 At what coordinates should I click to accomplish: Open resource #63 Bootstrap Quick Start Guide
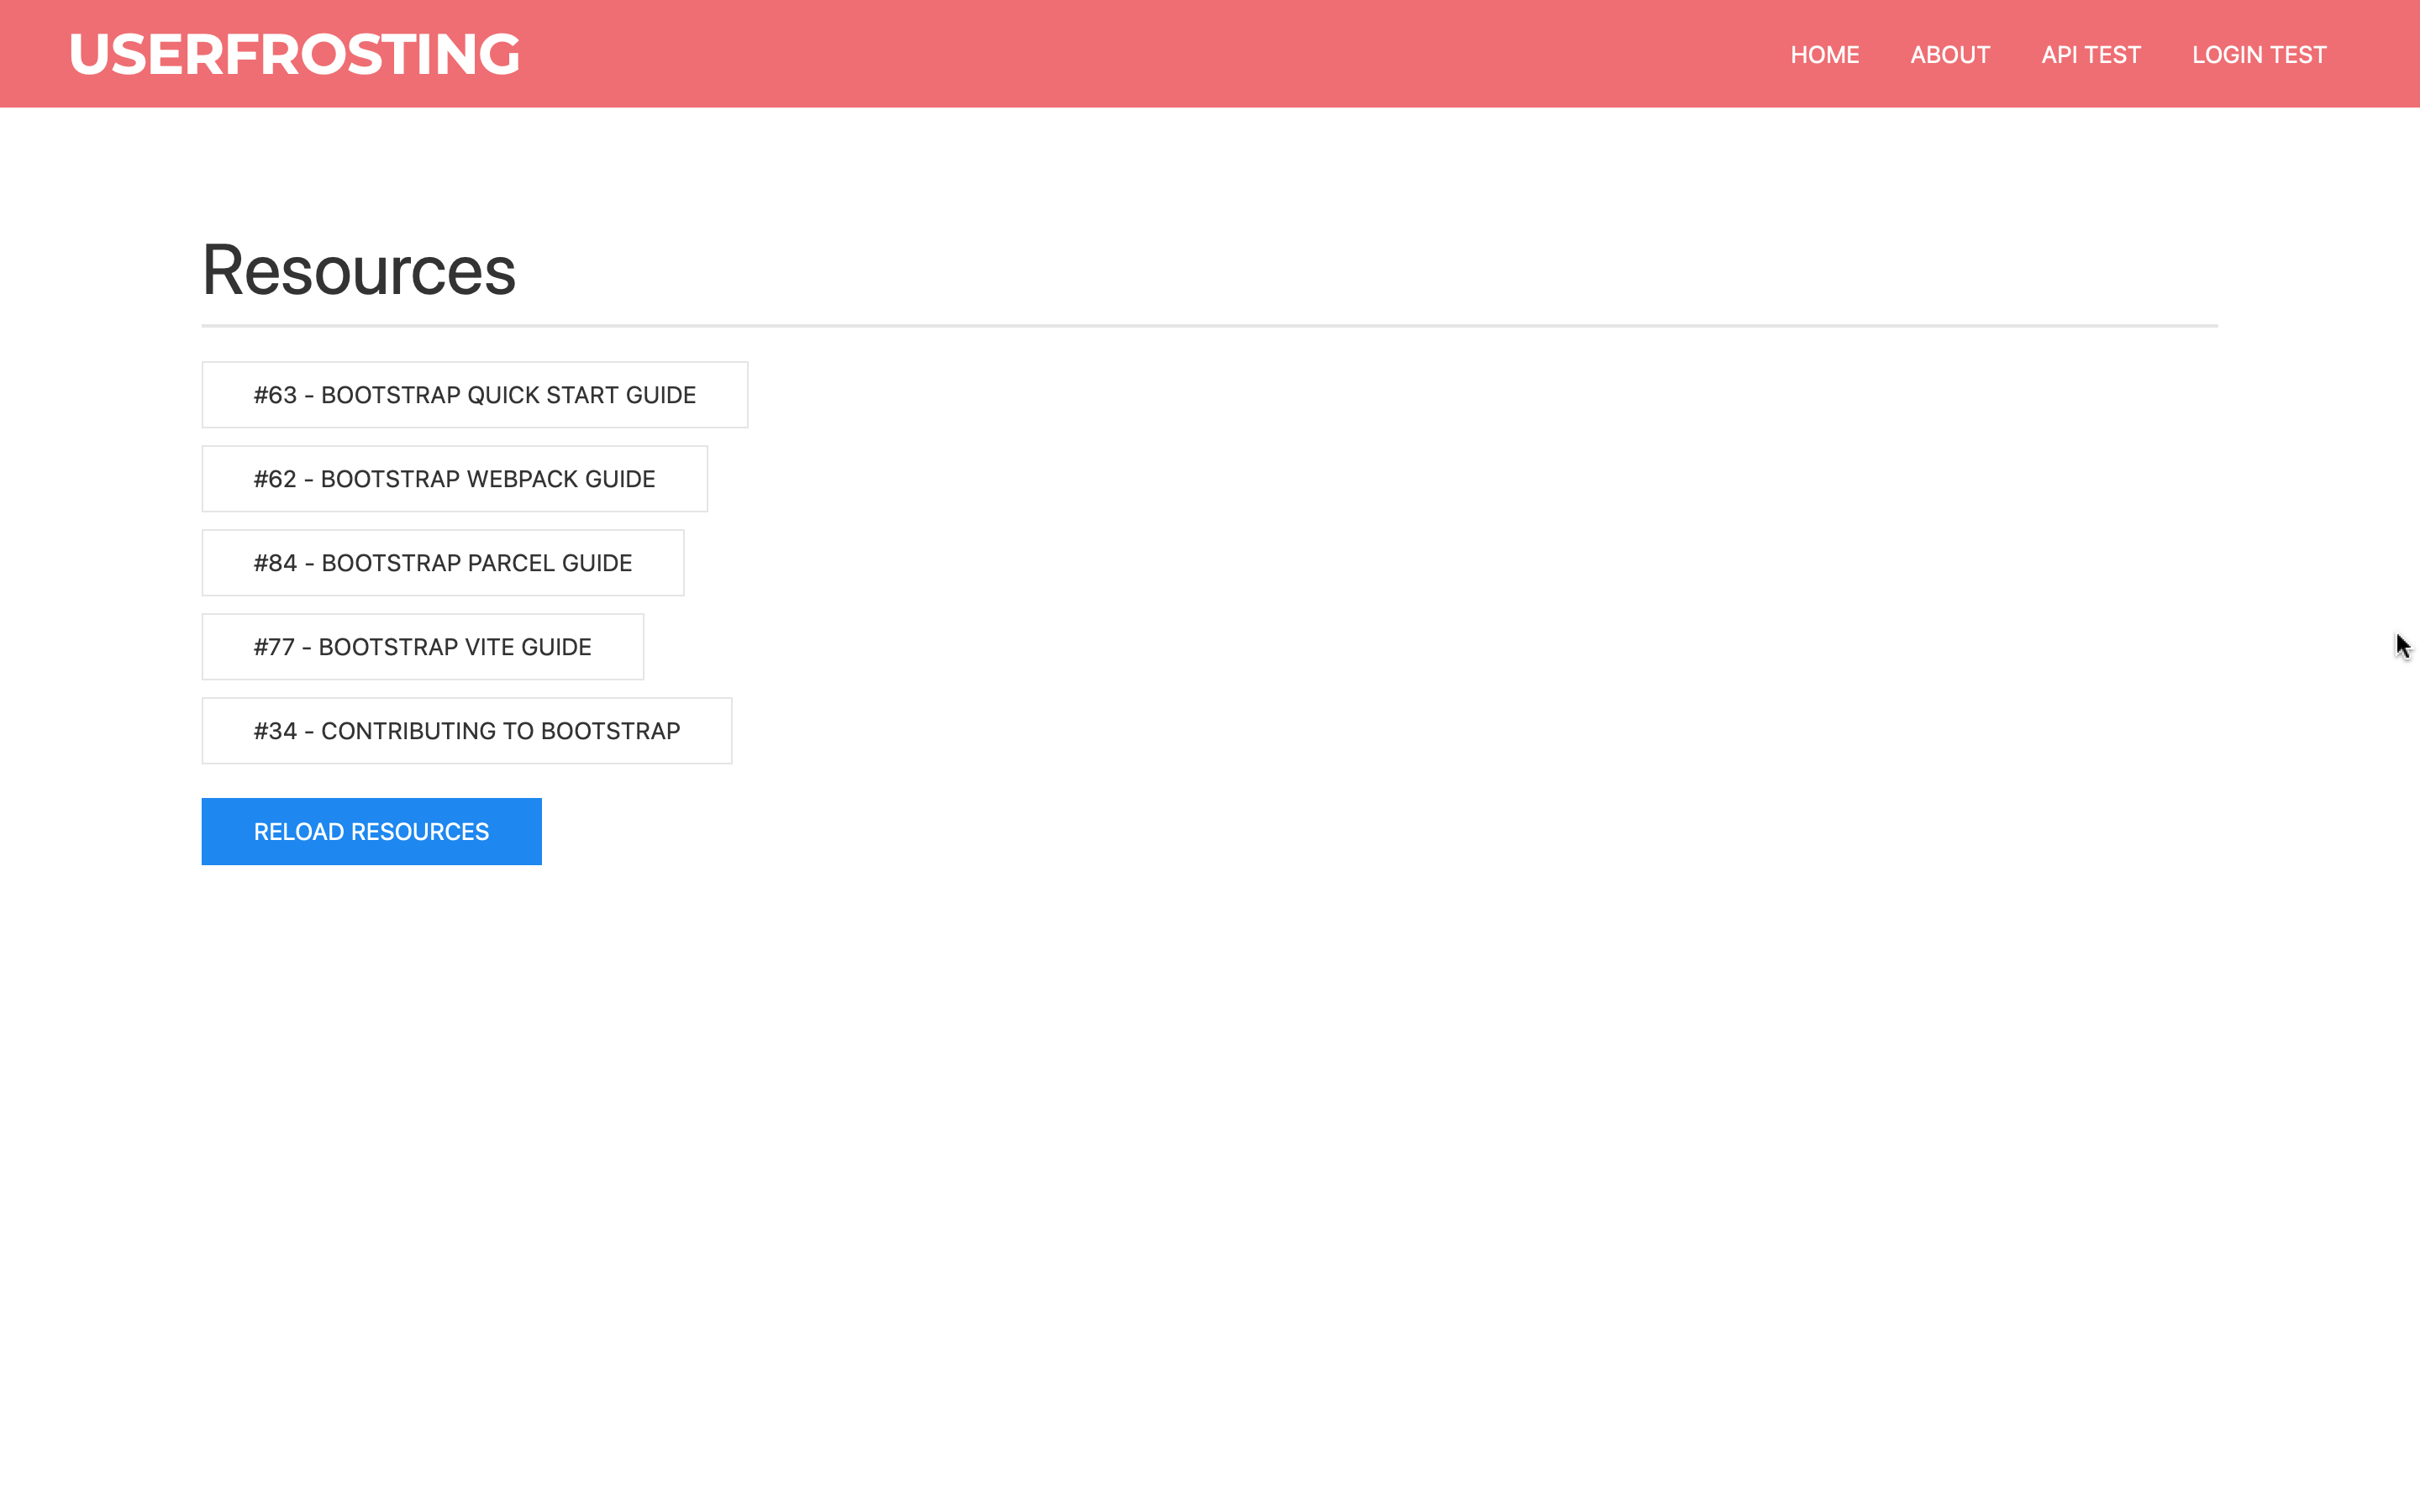(x=474, y=395)
